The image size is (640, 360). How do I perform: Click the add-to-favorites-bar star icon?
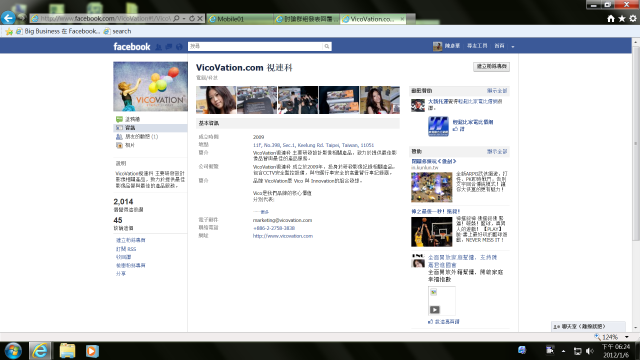(x=9, y=31)
